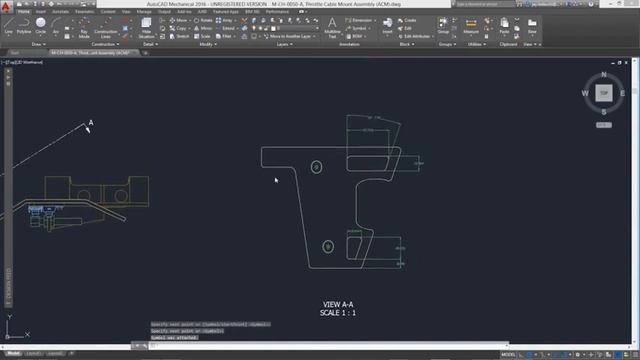Click the search keyword field
The height and width of the screenshot is (360, 640).
tap(484, 4)
